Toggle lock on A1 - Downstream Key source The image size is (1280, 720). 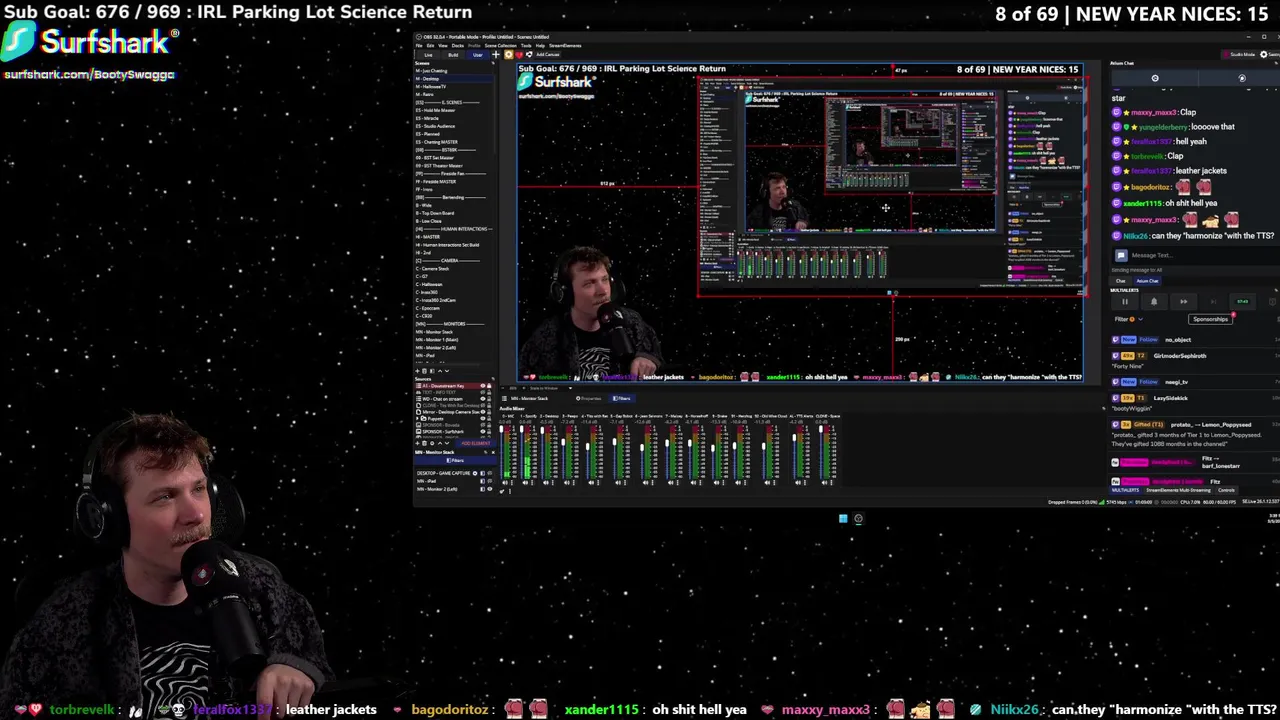tap(489, 386)
